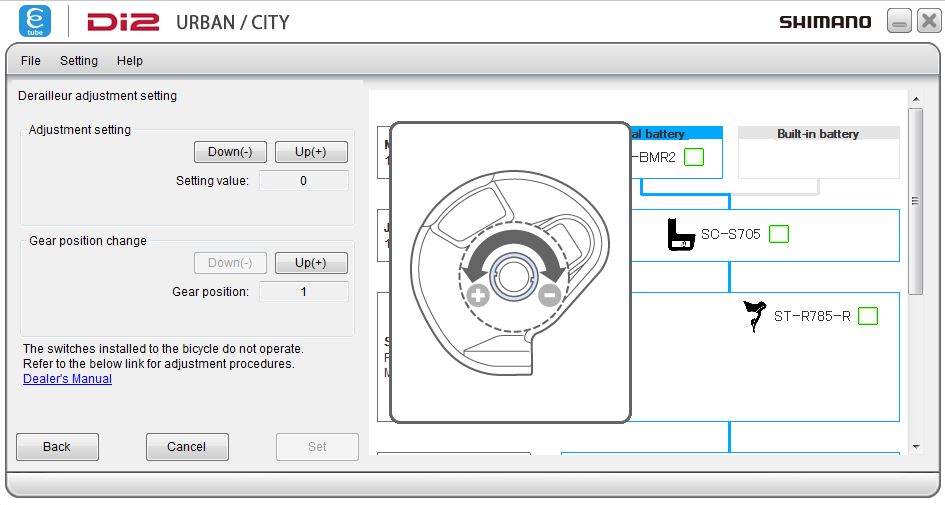Click the scrollbar down arrow
The image size is (945, 505).
click(916, 447)
